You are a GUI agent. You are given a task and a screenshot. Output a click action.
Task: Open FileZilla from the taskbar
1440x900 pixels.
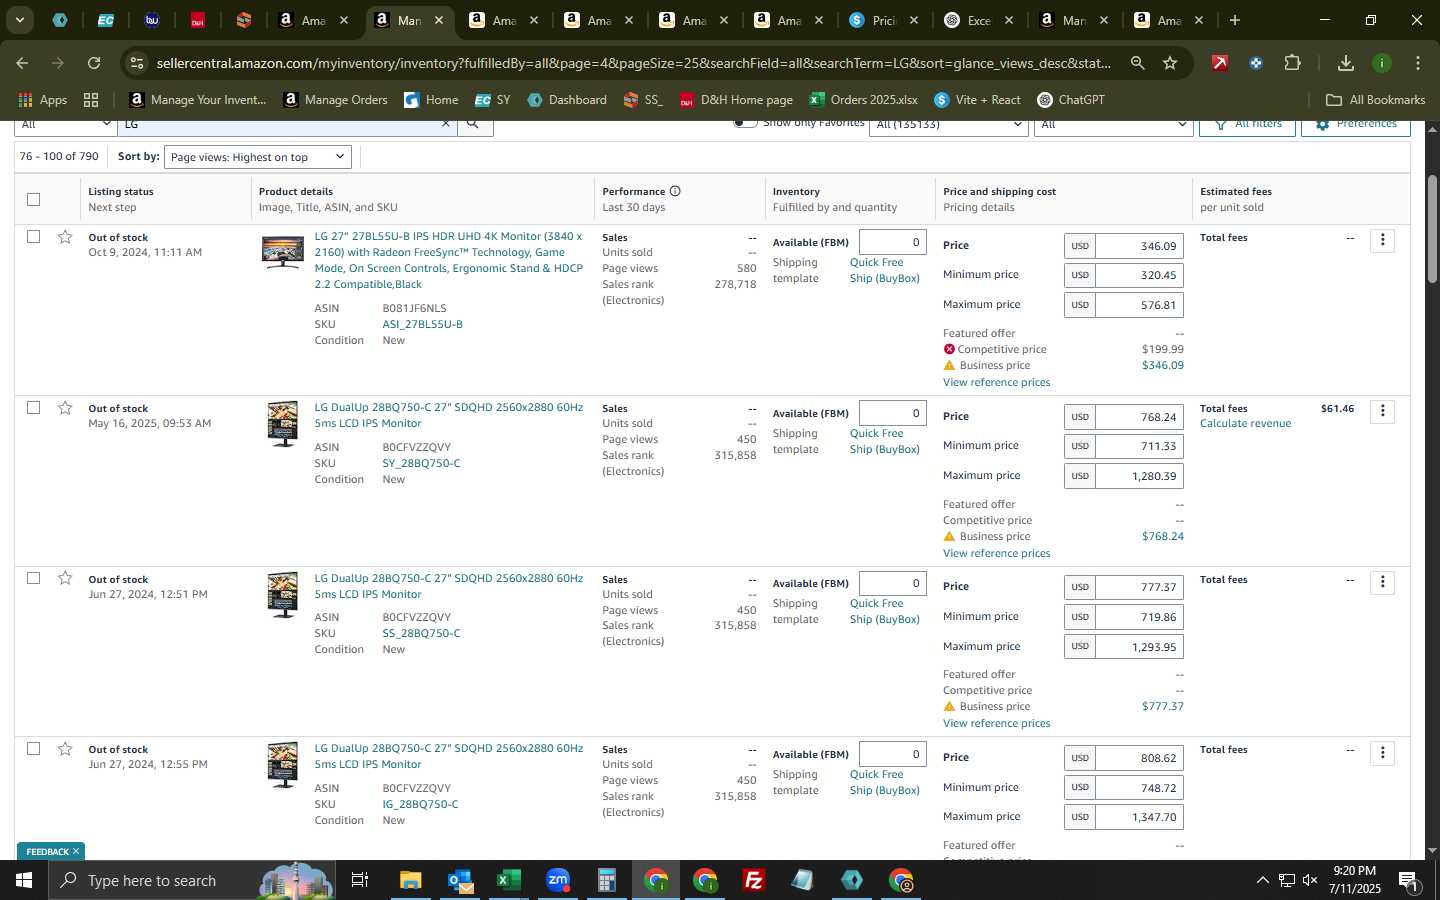click(x=754, y=880)
